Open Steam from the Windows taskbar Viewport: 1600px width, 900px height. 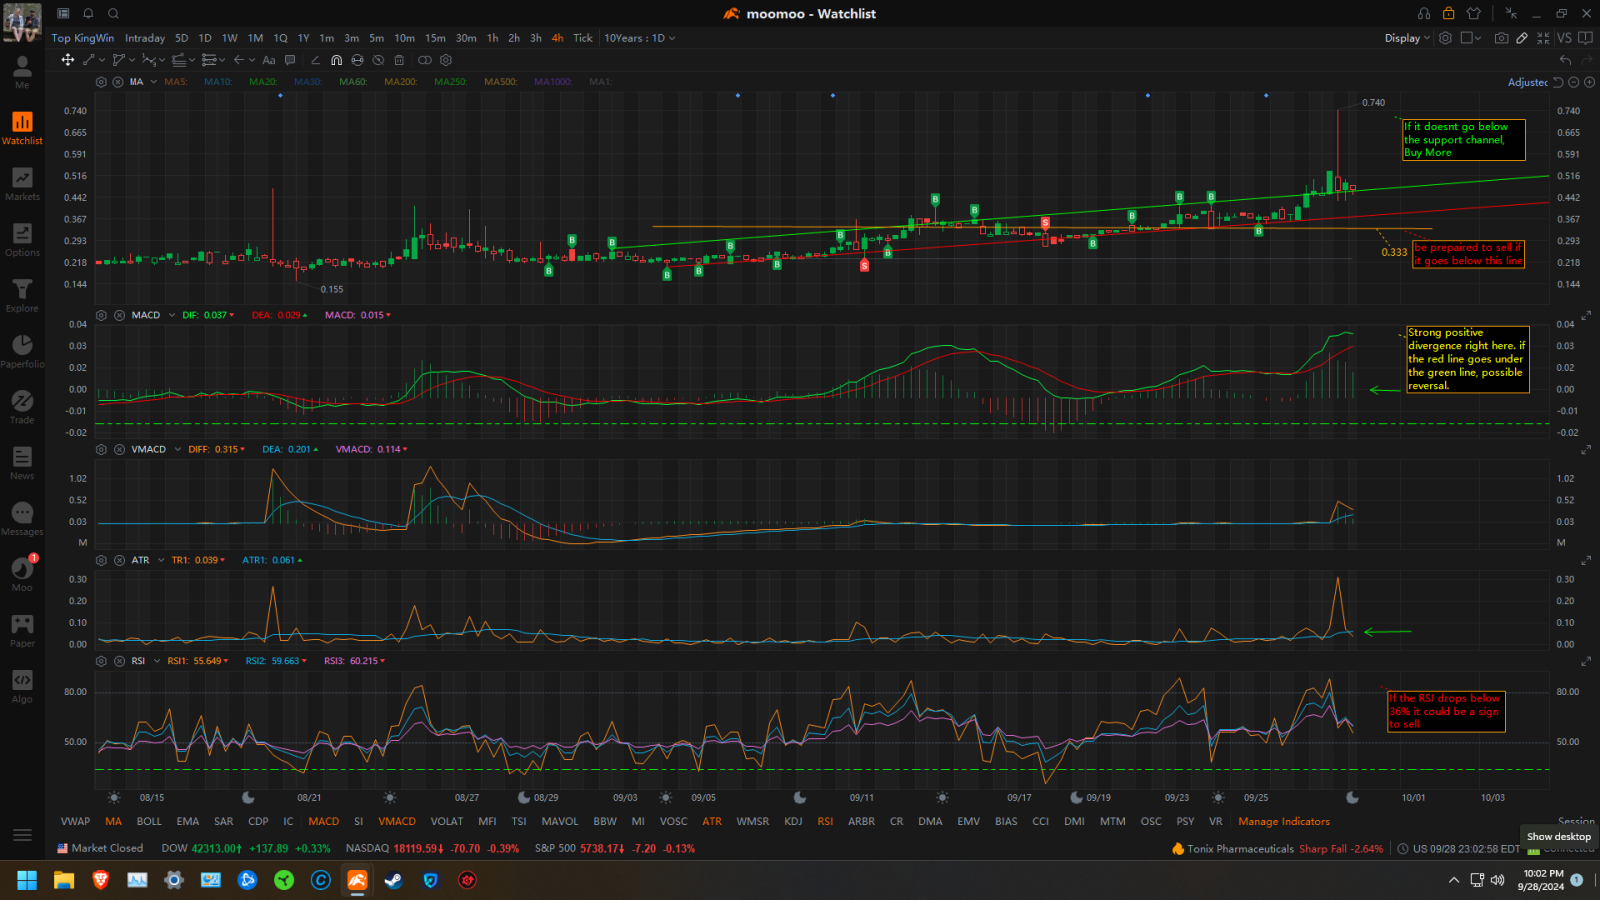coord(394,880)
